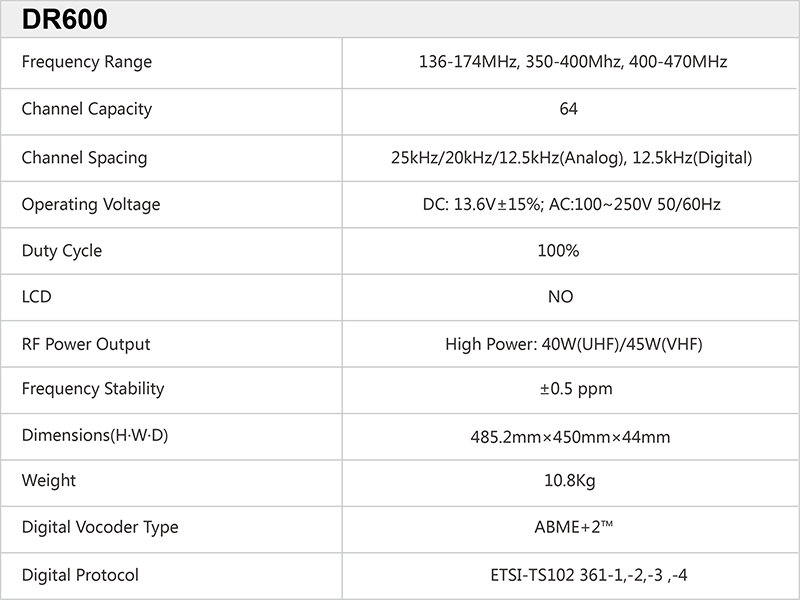This screenshot has width=800, height=600.
Task: Click the DC 13.6V operating voltage value
Action: point(571,204)
